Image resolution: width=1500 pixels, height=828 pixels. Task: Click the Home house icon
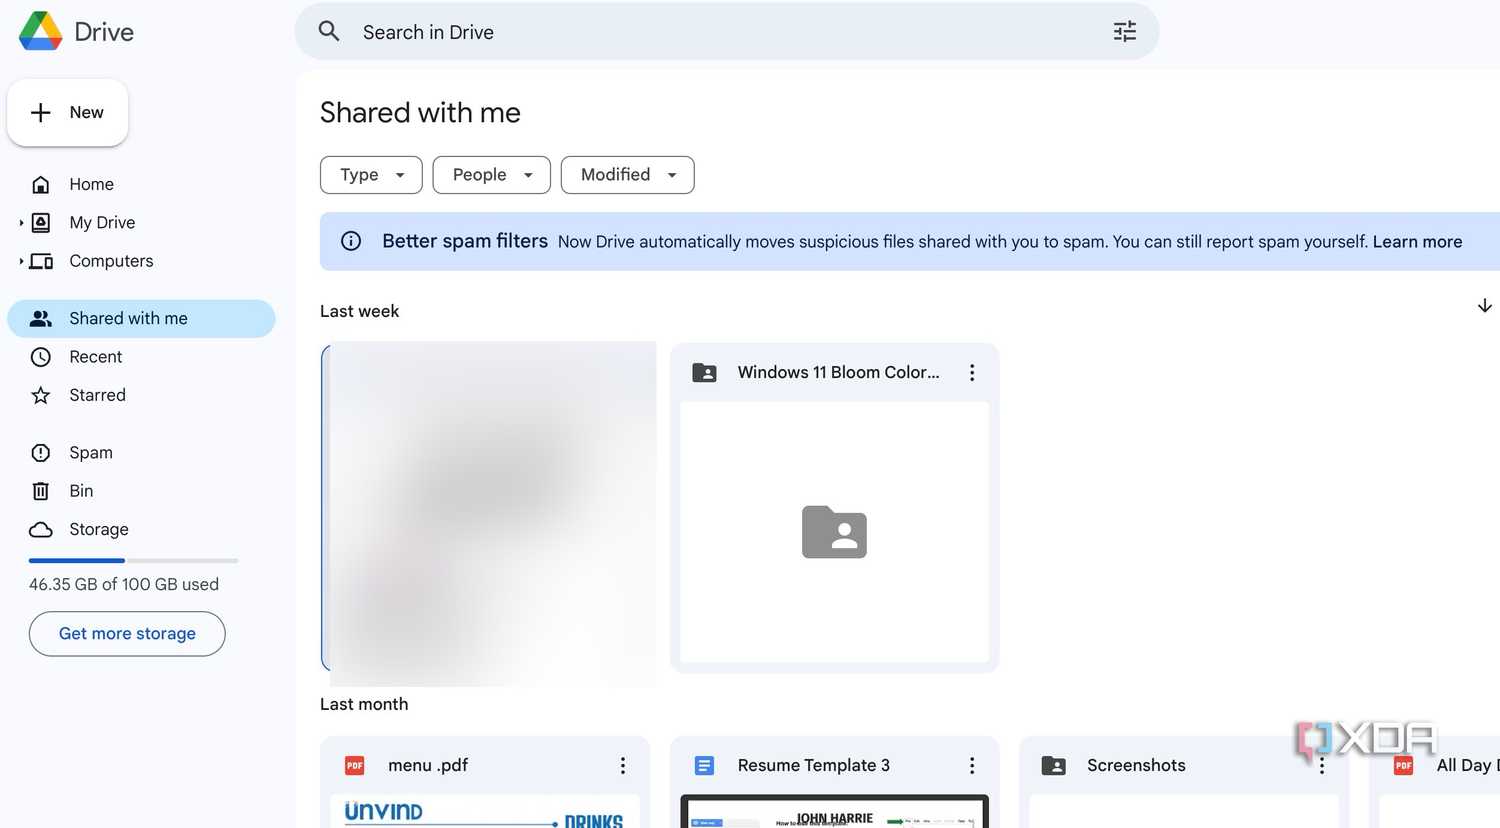click(41, 184)
